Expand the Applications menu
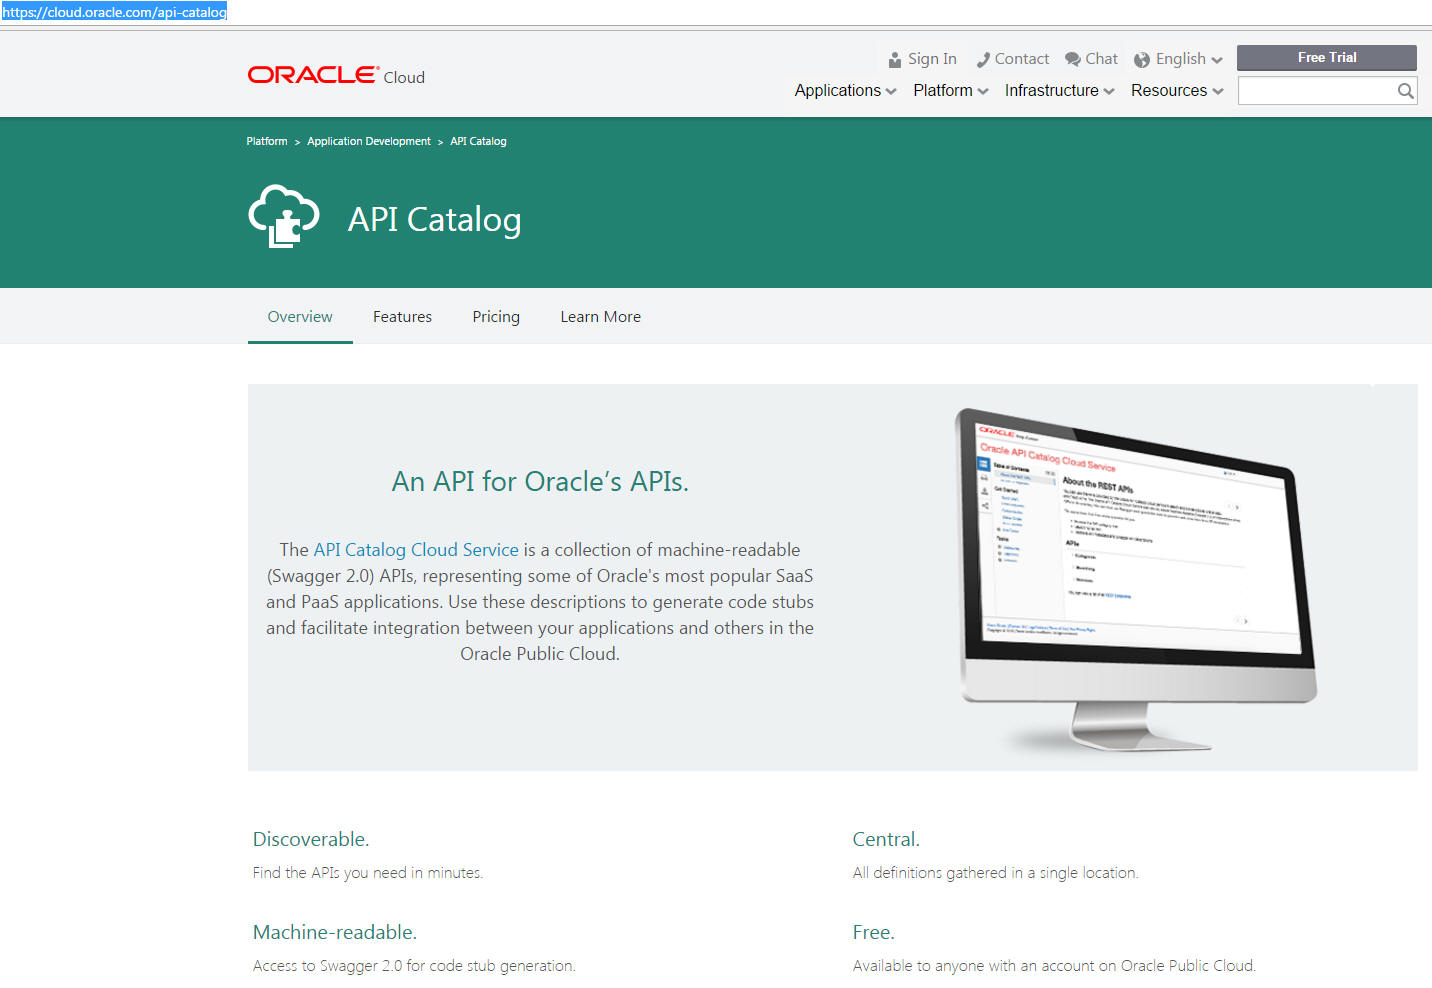The width and height of the screenshot is (1432, 988). 845,90
